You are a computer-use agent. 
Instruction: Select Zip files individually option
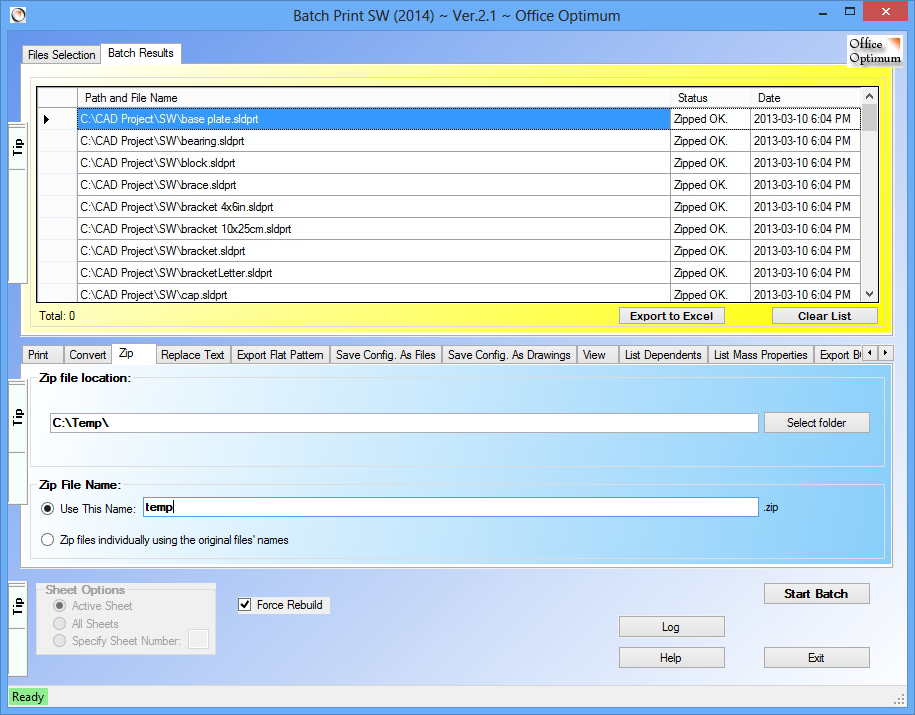tap(48, 540)
